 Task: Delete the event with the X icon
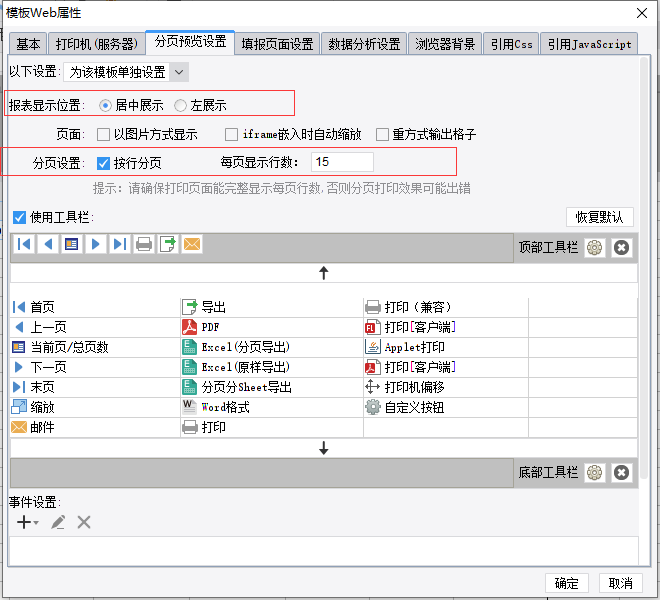pos(84,523)
